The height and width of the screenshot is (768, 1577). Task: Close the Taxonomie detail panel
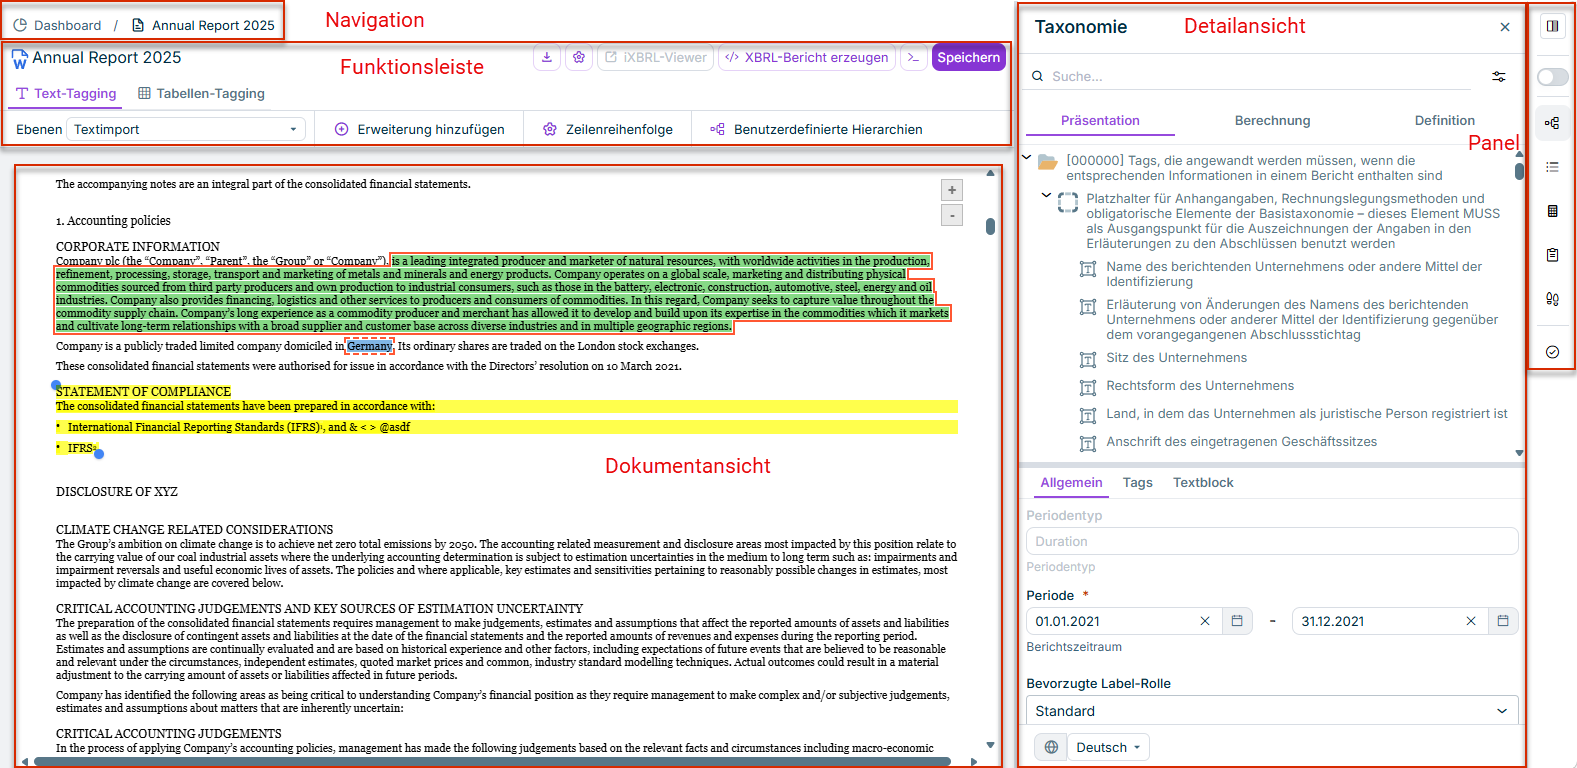(1505, 27)
